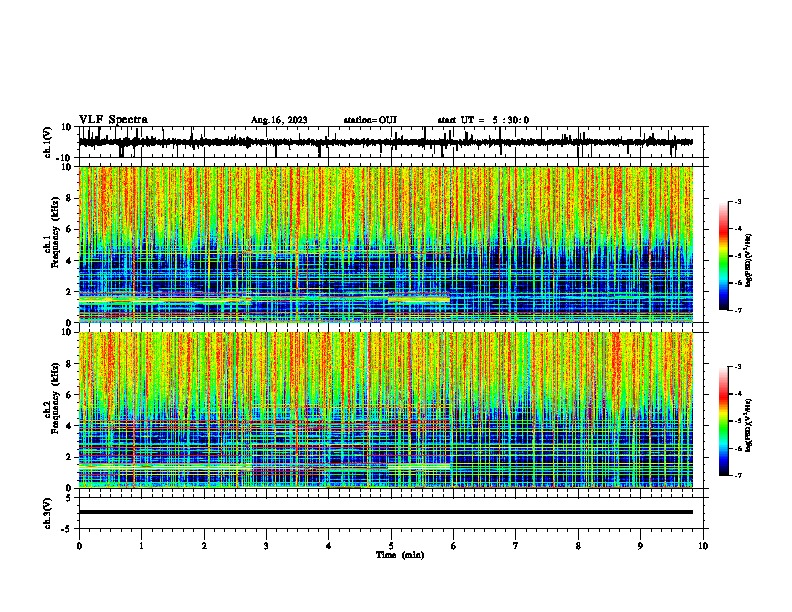Click the time axis tick label '3'
This screenshot has width=792, height=612.
[x=266, y=546]
